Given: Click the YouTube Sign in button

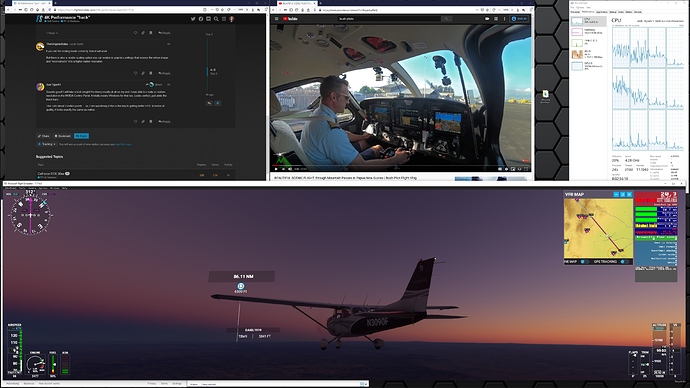Looking at the screenshot, I should pos(519,18).
